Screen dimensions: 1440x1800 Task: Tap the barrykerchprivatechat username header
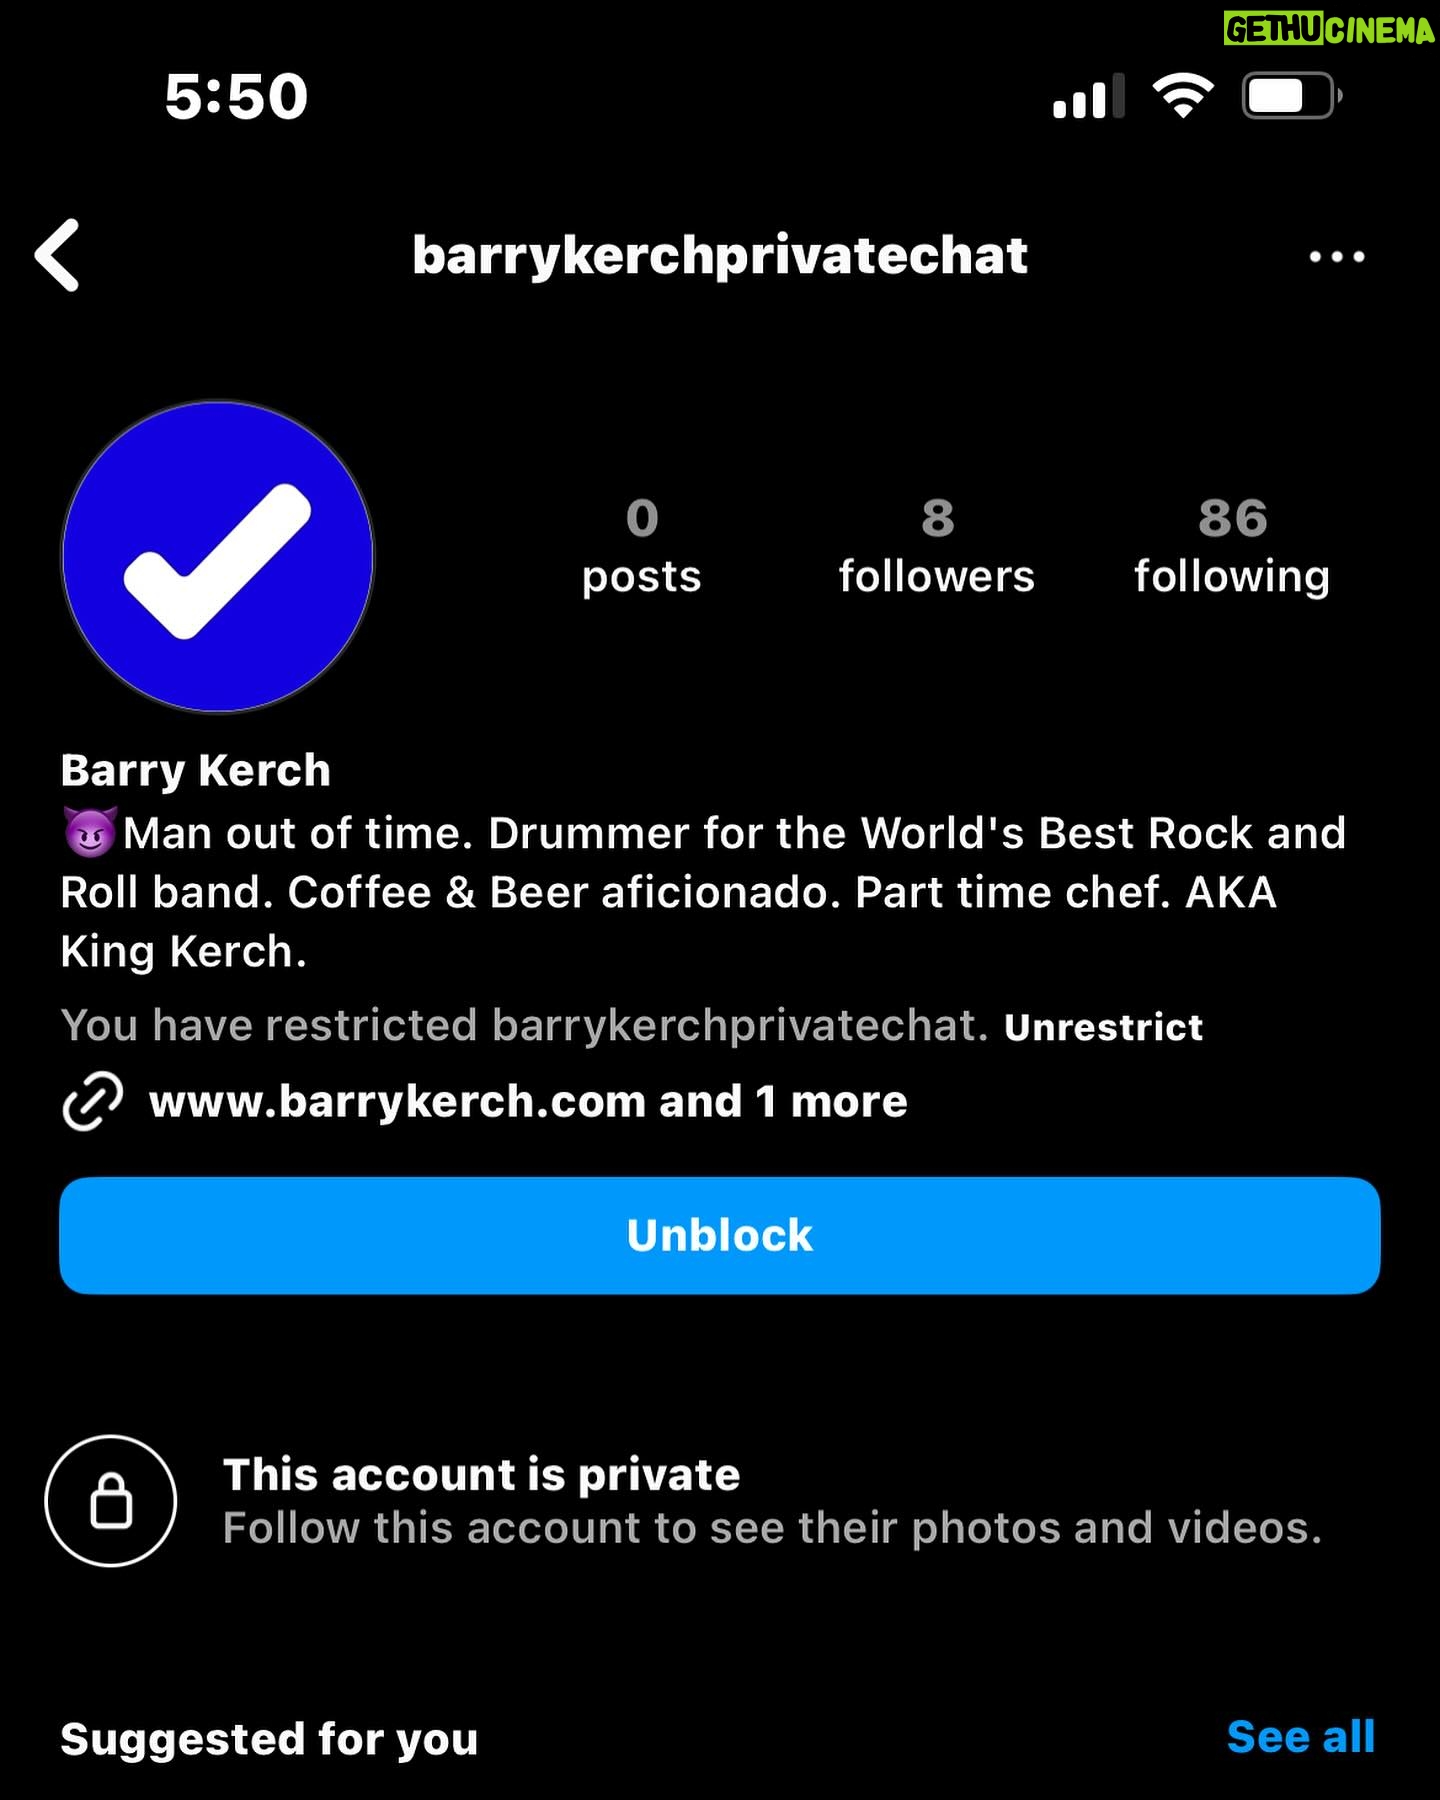[720, 256]
